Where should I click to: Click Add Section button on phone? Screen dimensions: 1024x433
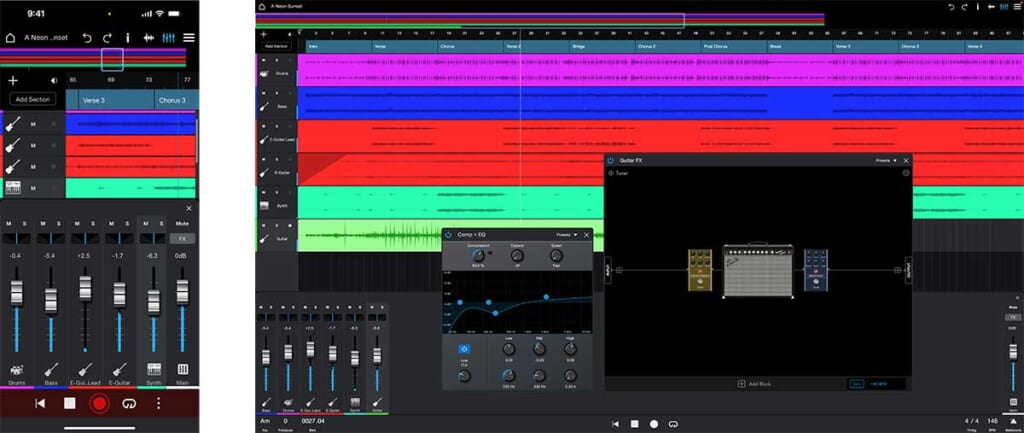pyautogui.click(x=32, y=100)
